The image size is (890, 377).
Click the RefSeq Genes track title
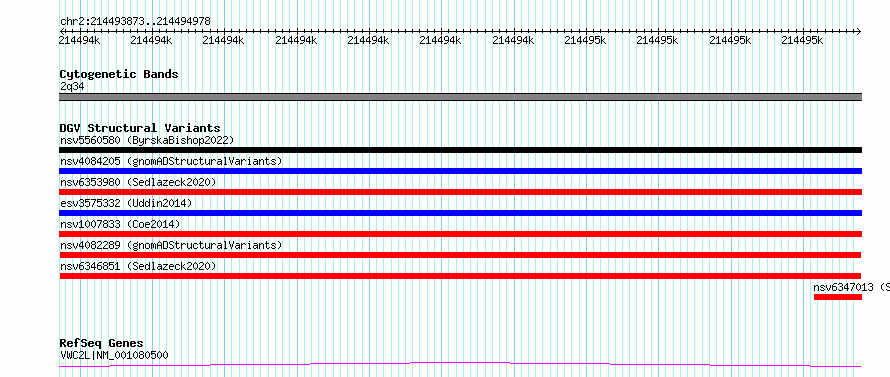pyautogui.click(x=101, y=343)
